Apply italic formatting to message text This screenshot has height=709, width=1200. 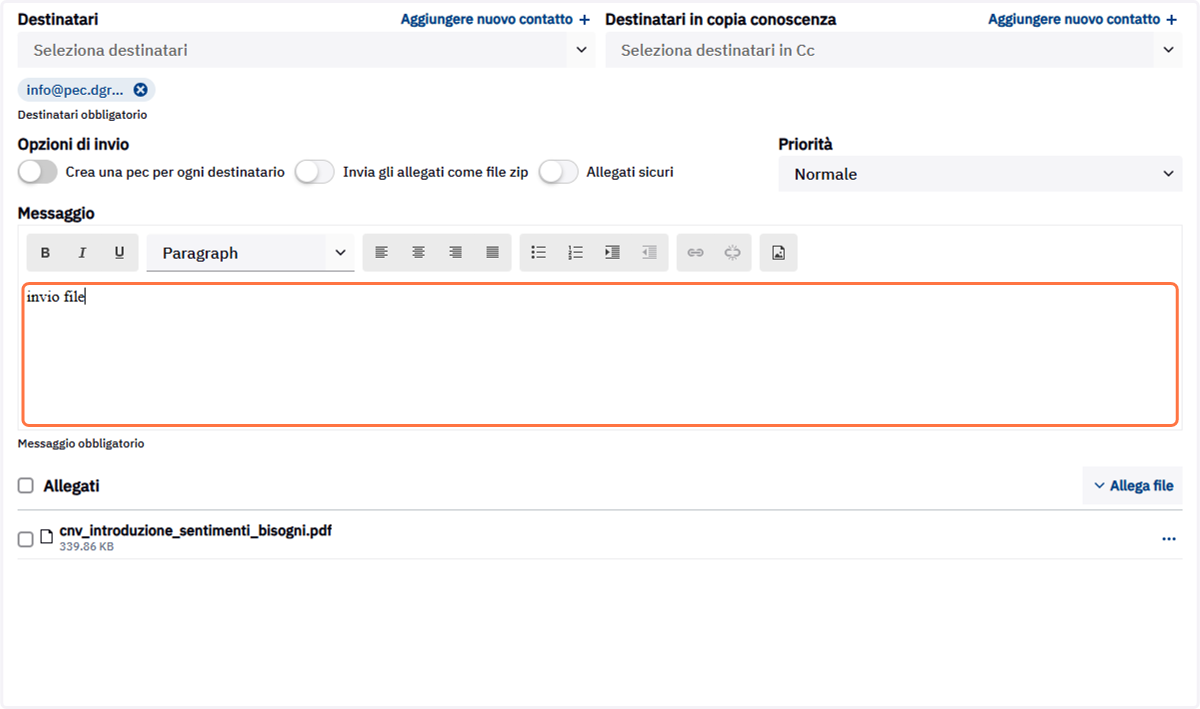coord(82,253)
